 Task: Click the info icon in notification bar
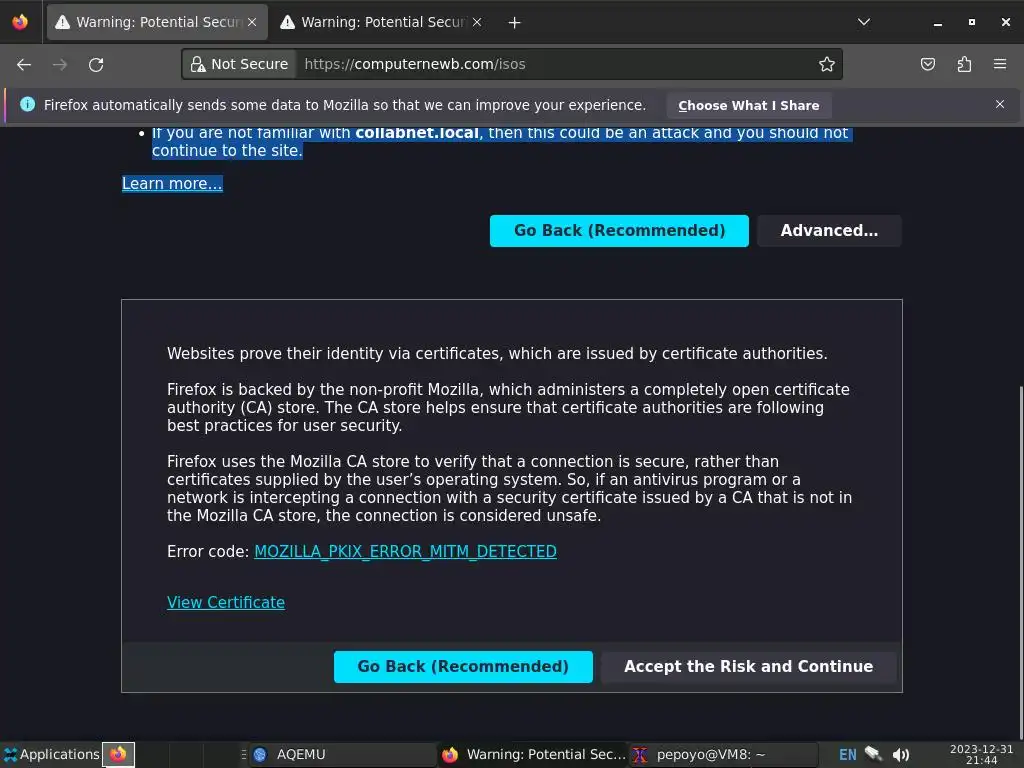coord(27,104)
